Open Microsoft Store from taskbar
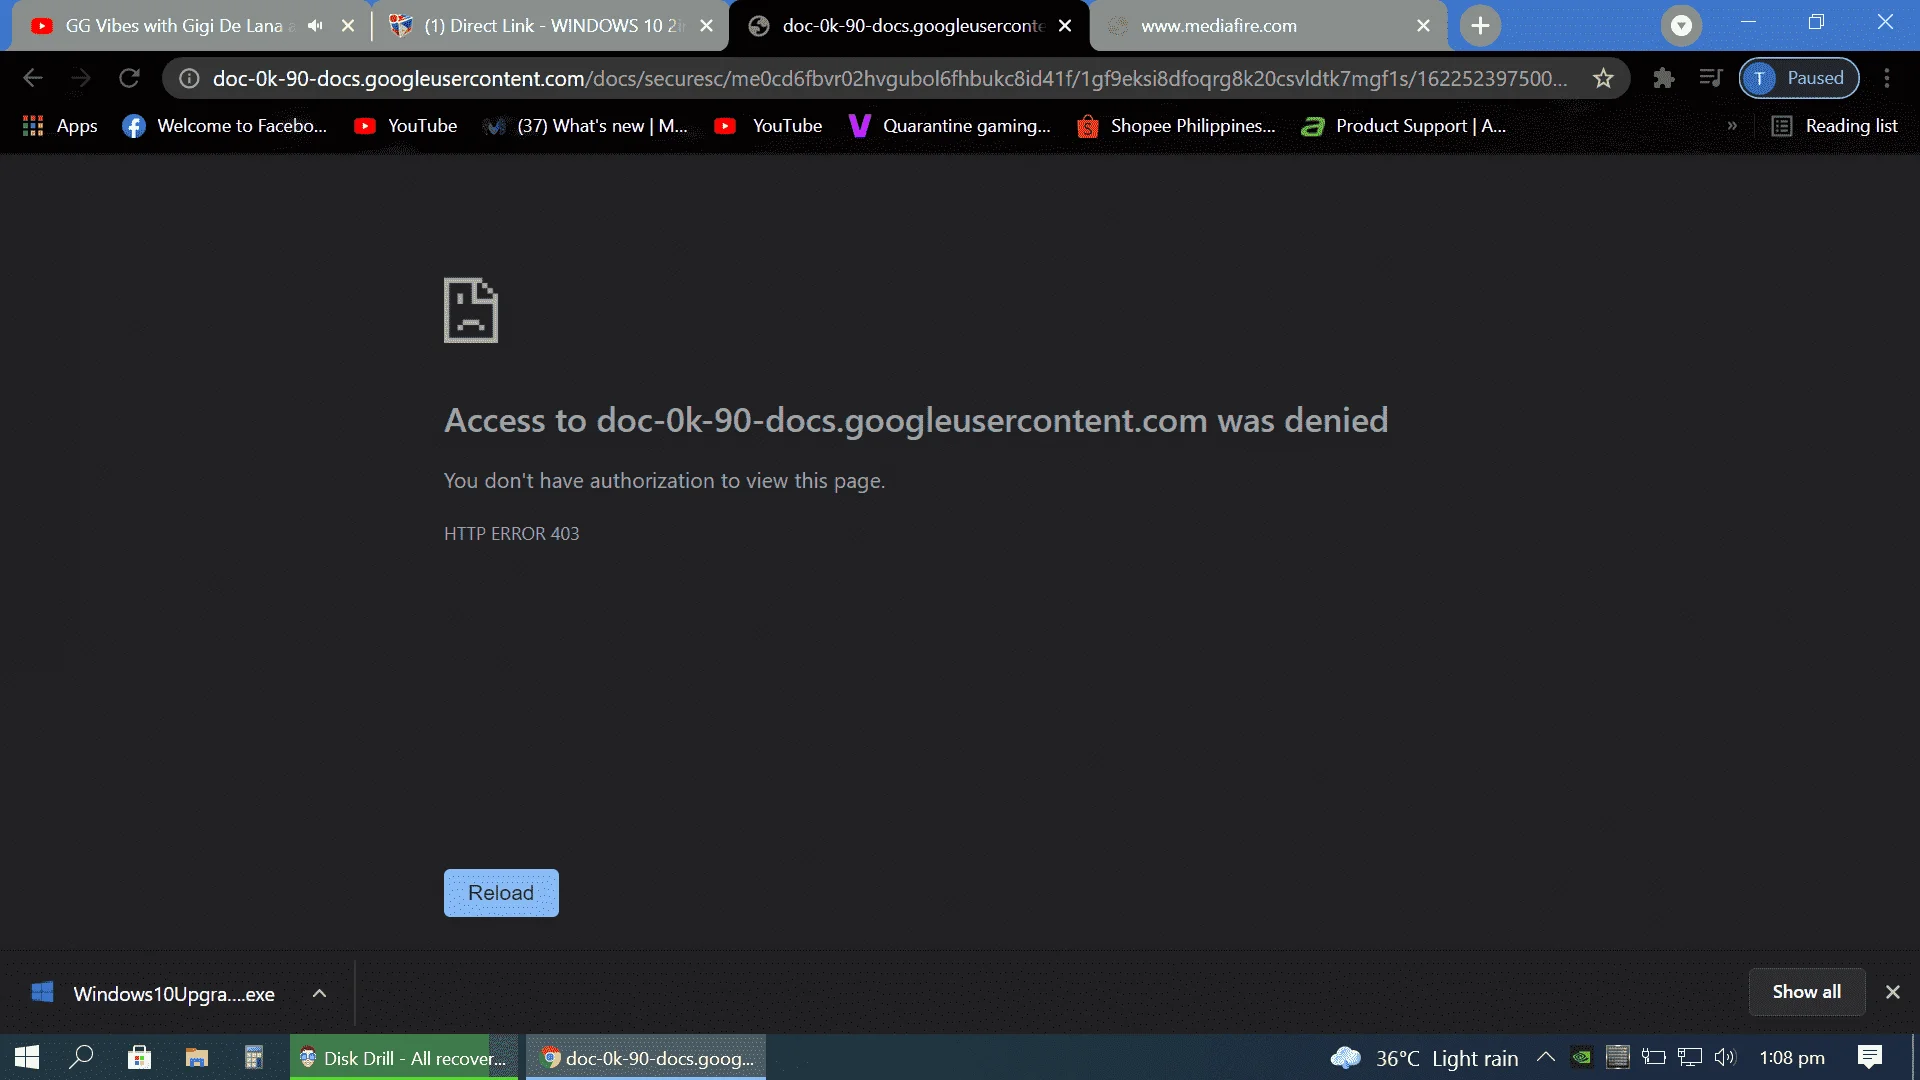1920x1080 pixels. (139, 1058)
